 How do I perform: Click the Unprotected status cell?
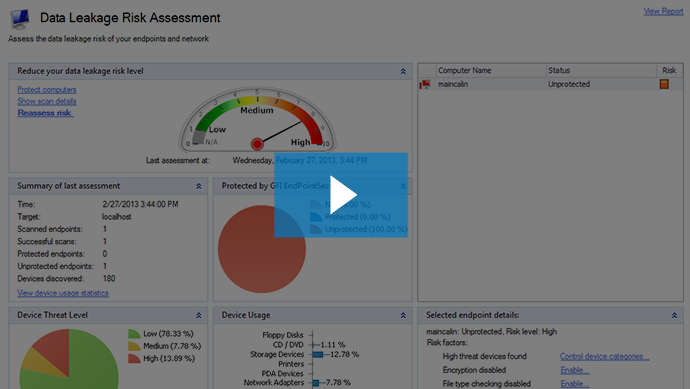tap(569, 84)
